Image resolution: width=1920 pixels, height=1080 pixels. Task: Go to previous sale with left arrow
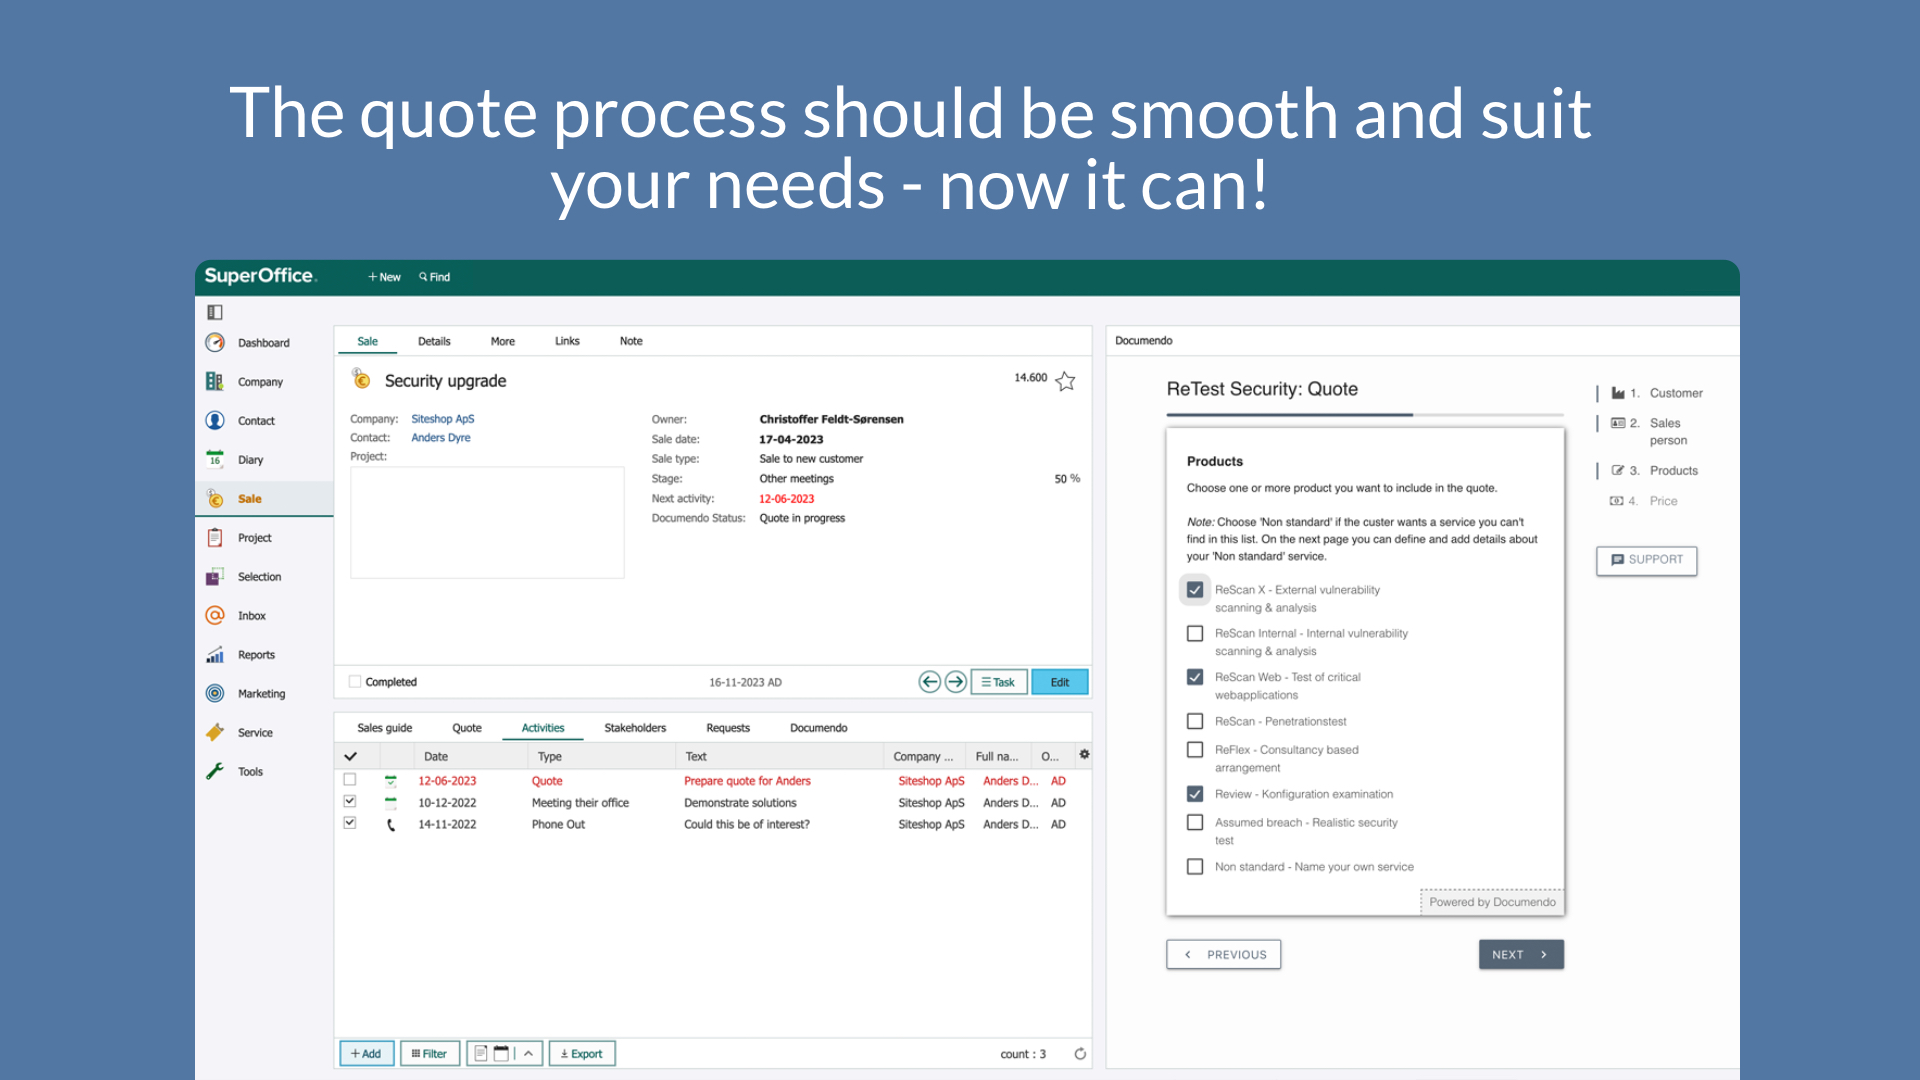pyautogui.click(x=929, y=682)
